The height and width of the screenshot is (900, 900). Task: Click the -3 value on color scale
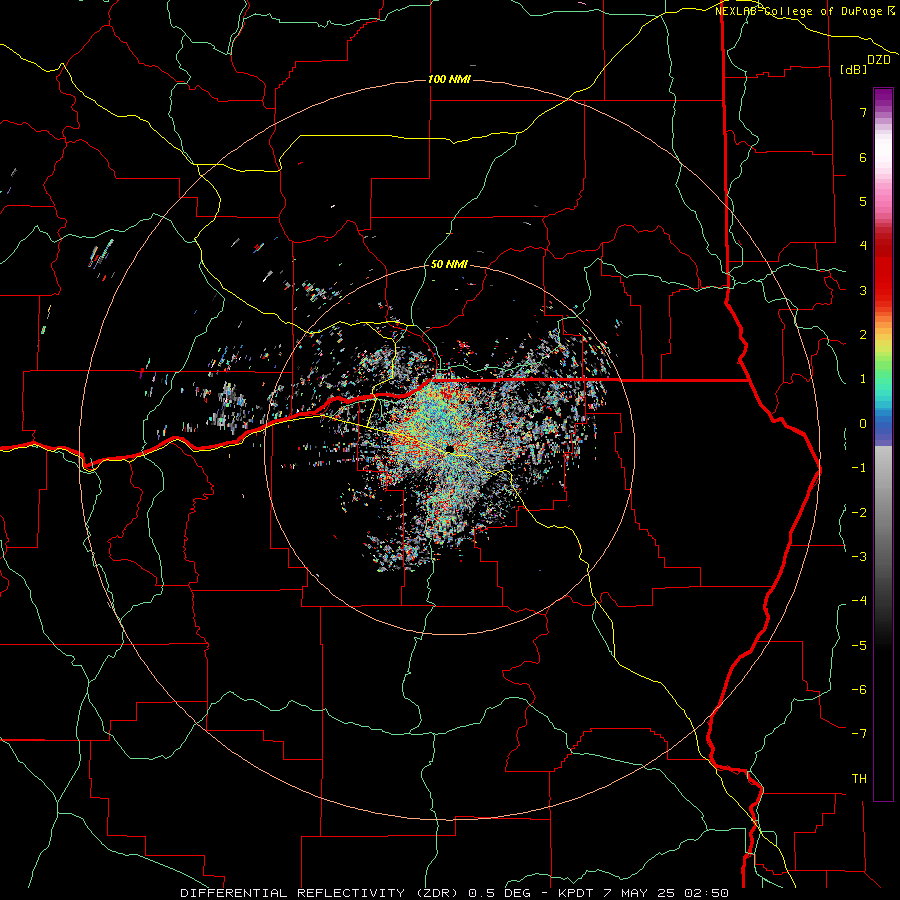click(x=859, y=556)
